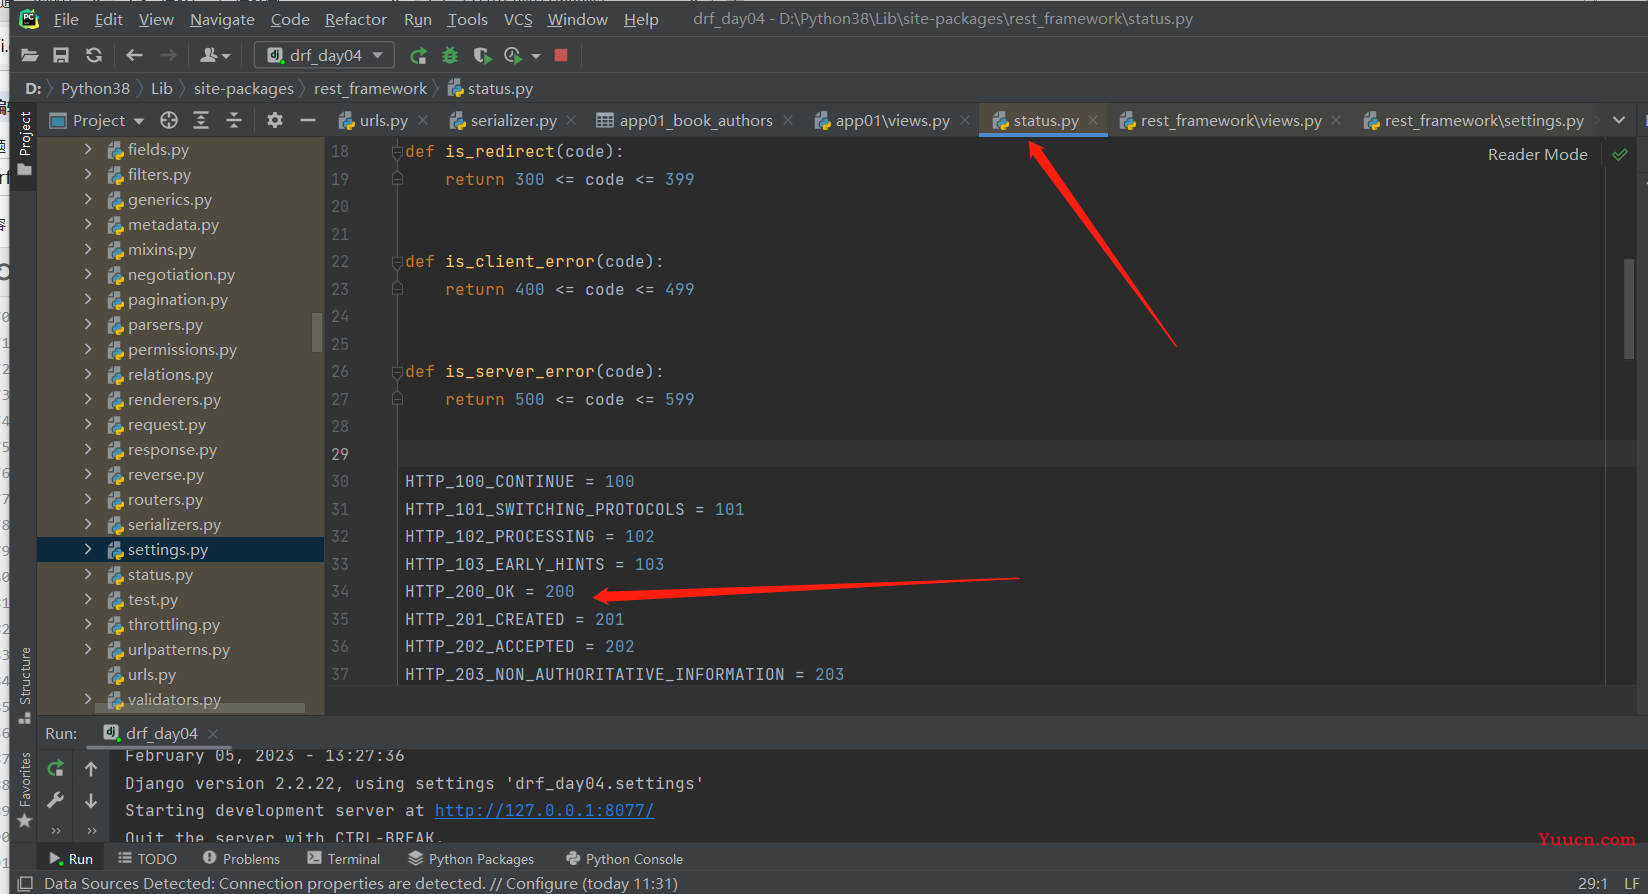Move down the stack trace with down arrow

(x=91, y=800)
